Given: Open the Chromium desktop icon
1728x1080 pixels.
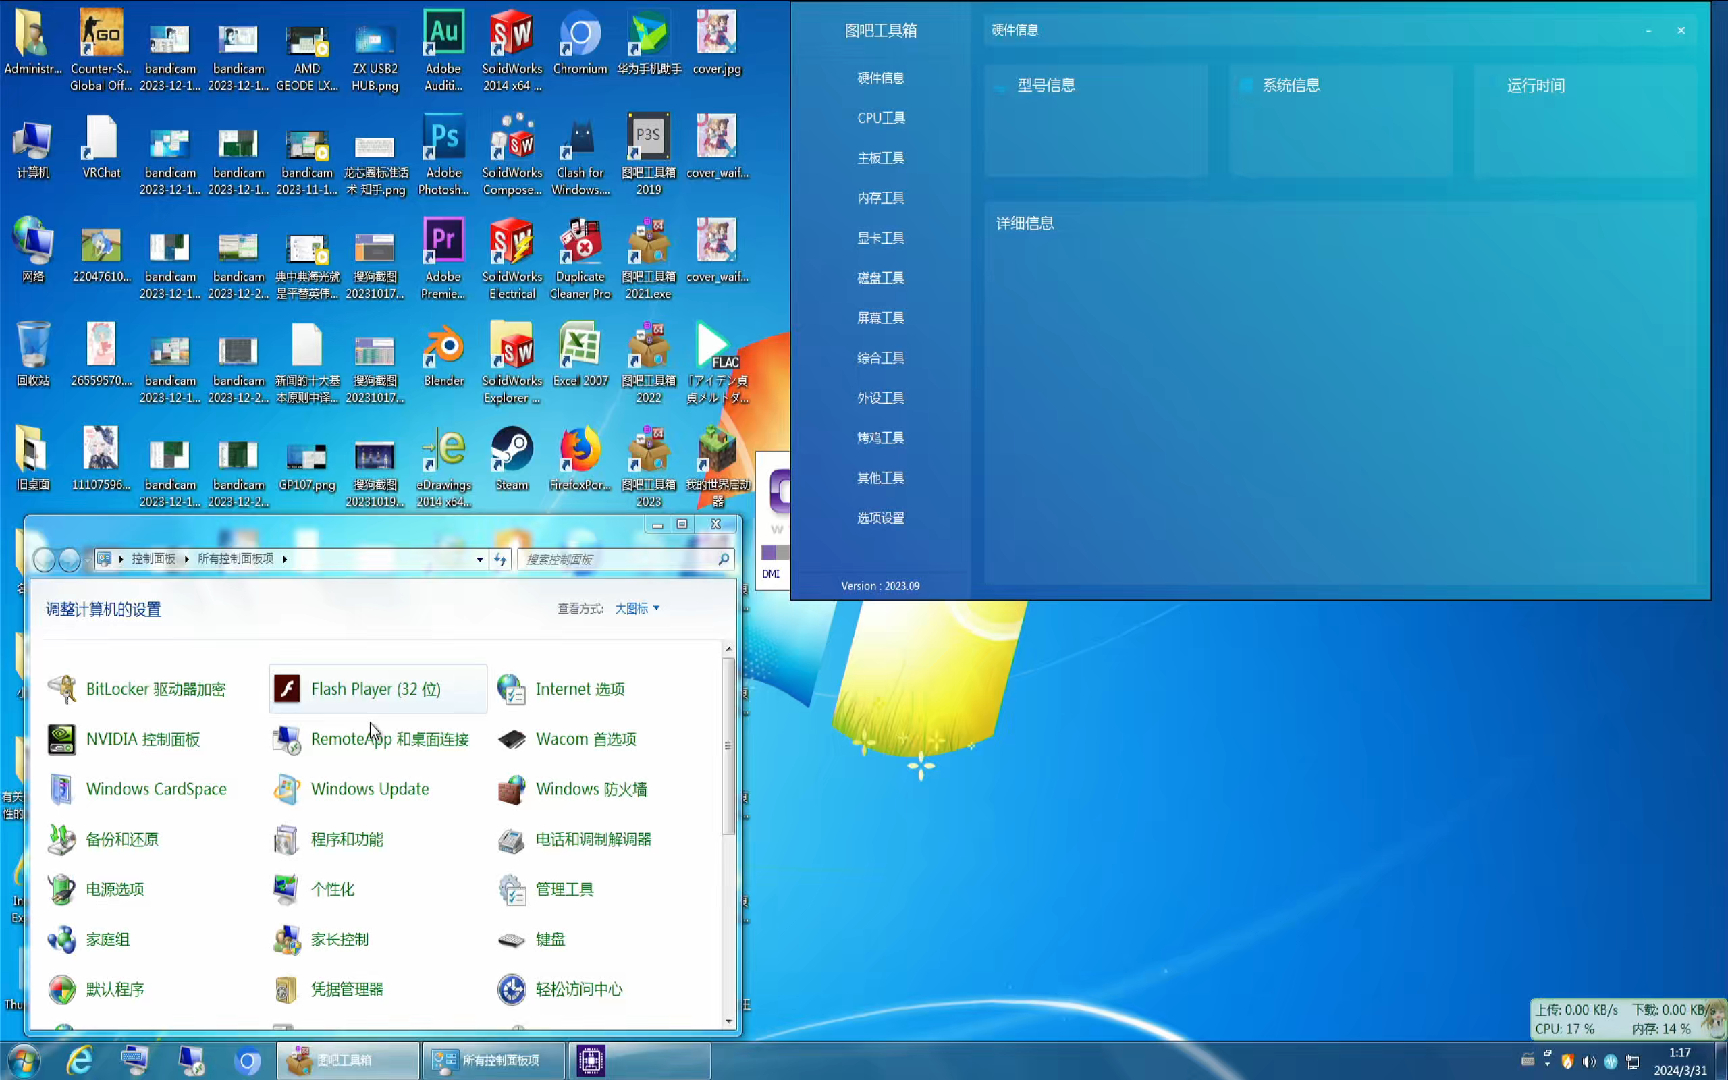Looking at the screenshot, I should (x=580, y=43).
